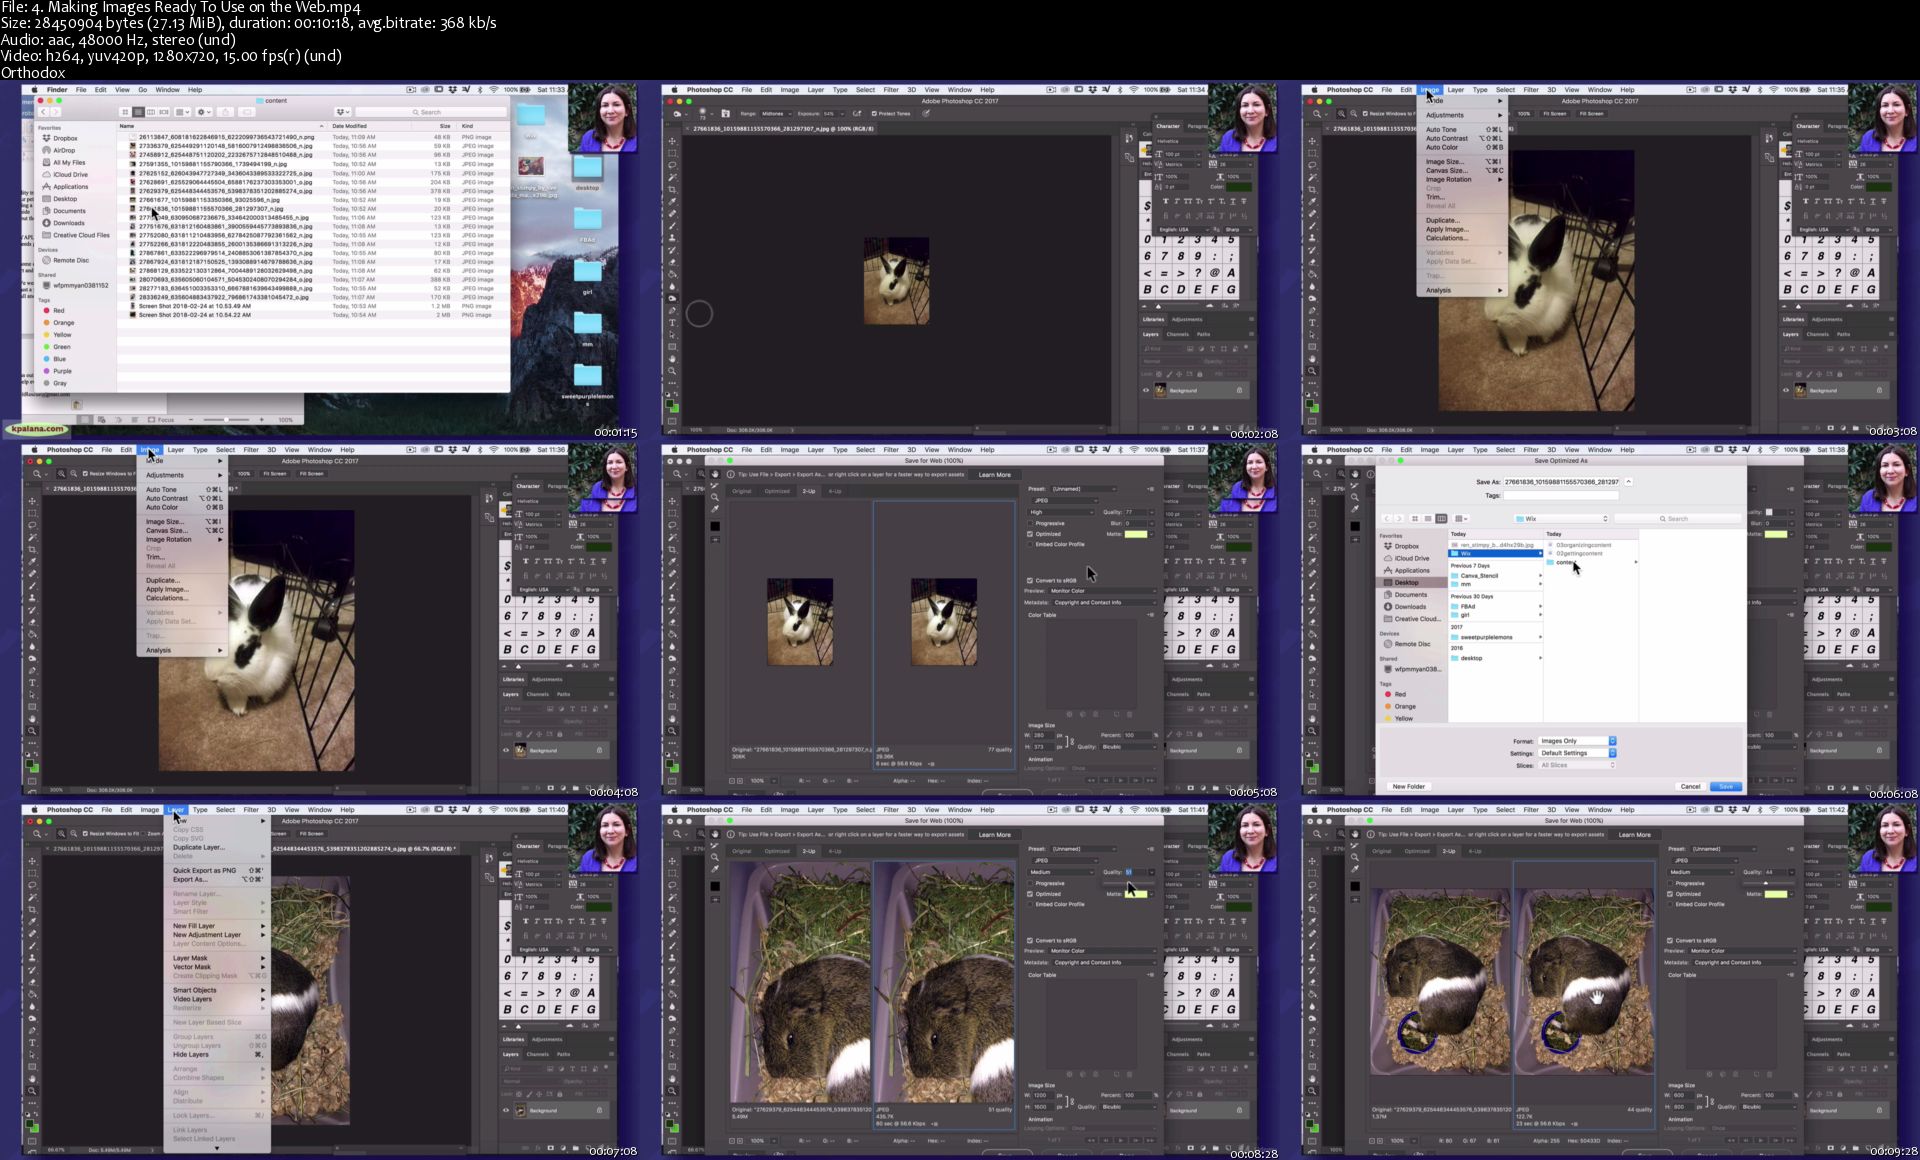The image size is (1920, 1160).
Task: Click the Tags input field
Action: coord(1560,495)
